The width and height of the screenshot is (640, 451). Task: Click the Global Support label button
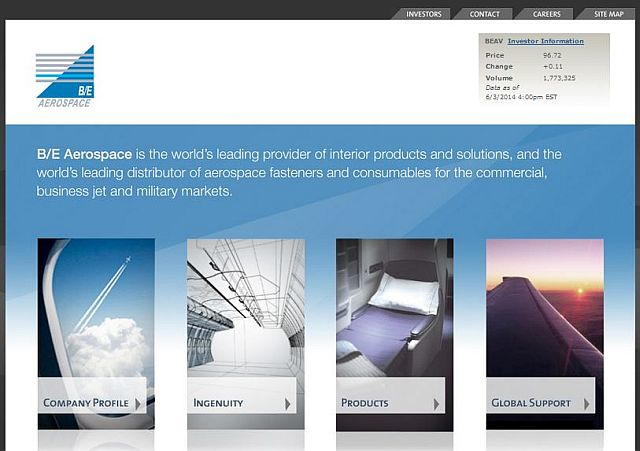[x=540, y=395]
